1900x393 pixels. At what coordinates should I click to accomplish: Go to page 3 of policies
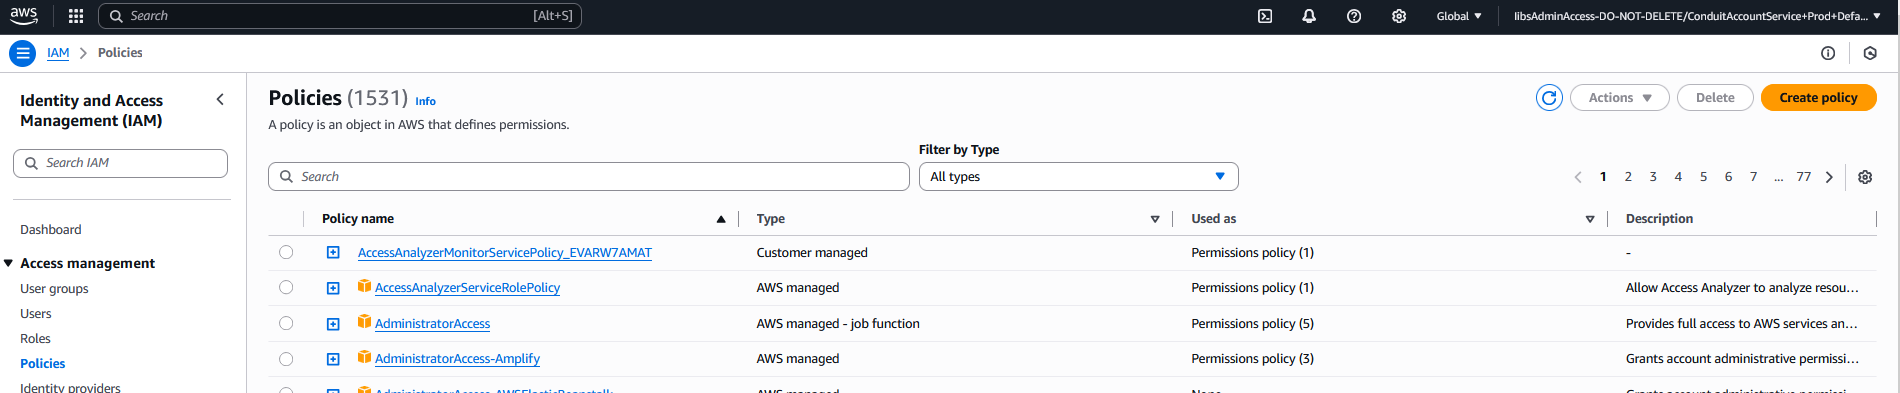pyautogui.click(x=1653, y=177)
